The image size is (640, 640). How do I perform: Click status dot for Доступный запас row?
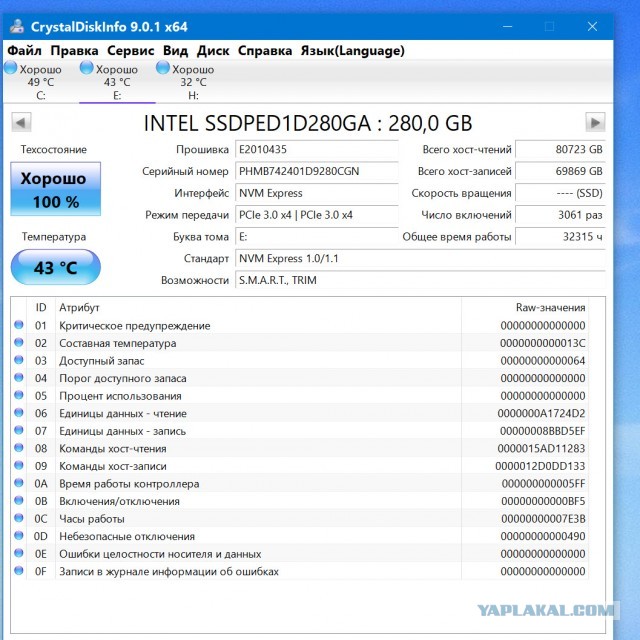pos(19,360)
